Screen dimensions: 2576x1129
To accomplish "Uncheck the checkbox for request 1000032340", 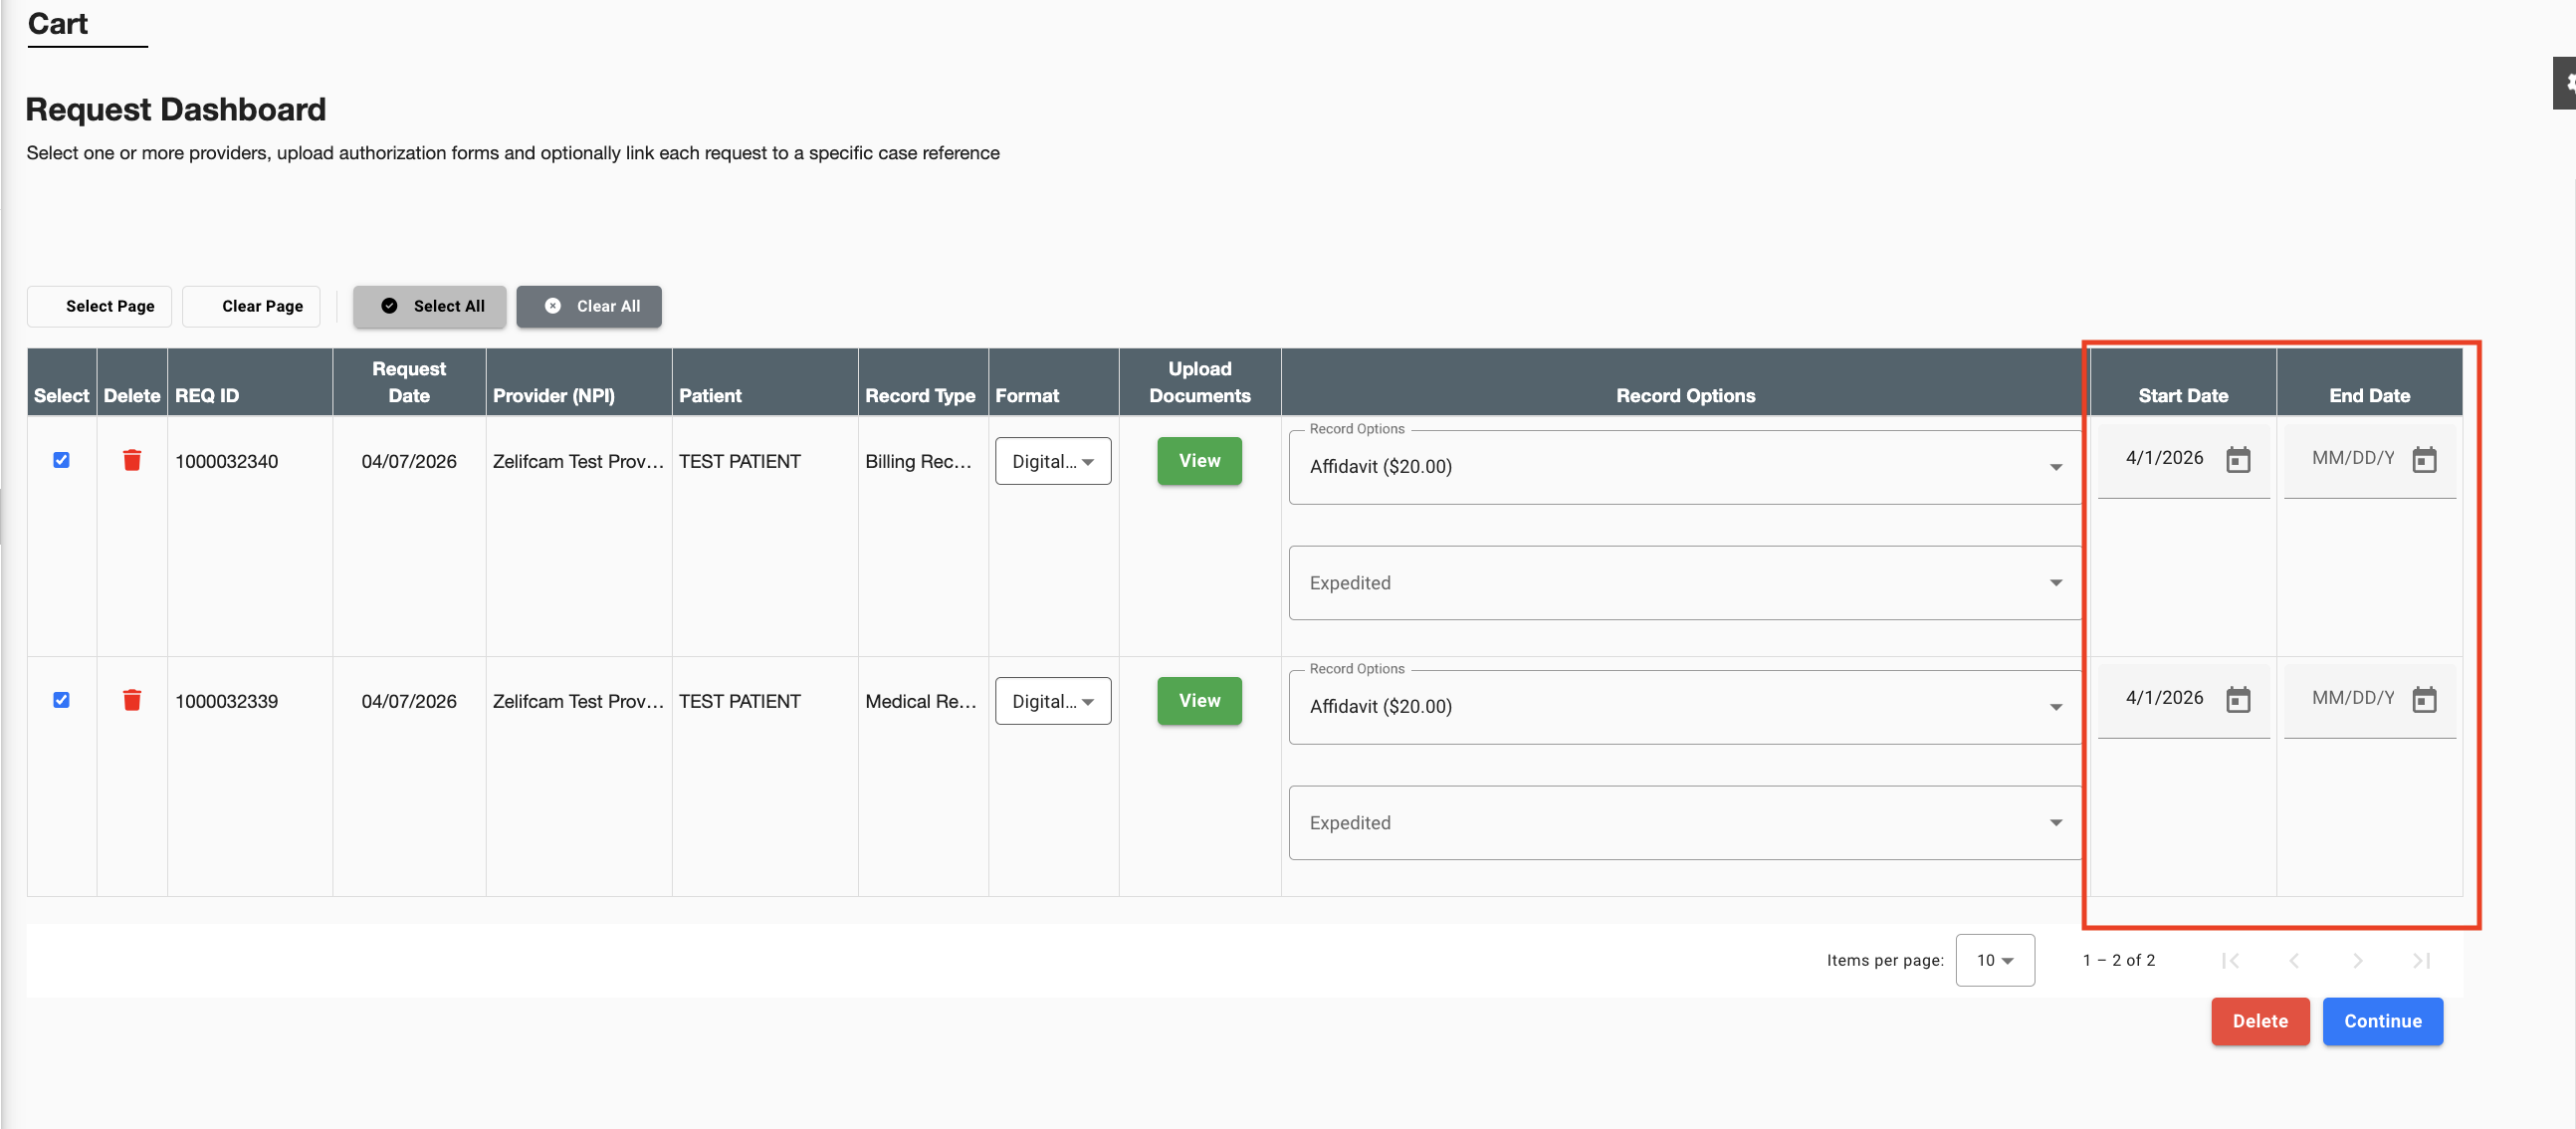I will point(61,460).
